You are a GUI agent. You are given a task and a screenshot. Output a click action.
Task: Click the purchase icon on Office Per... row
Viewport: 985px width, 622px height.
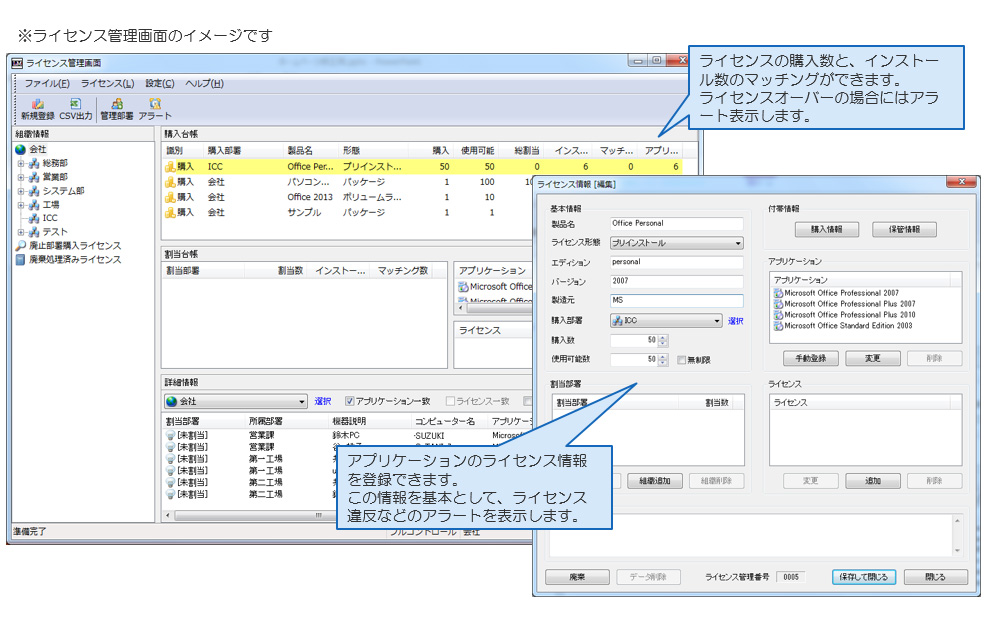(170, 166)
